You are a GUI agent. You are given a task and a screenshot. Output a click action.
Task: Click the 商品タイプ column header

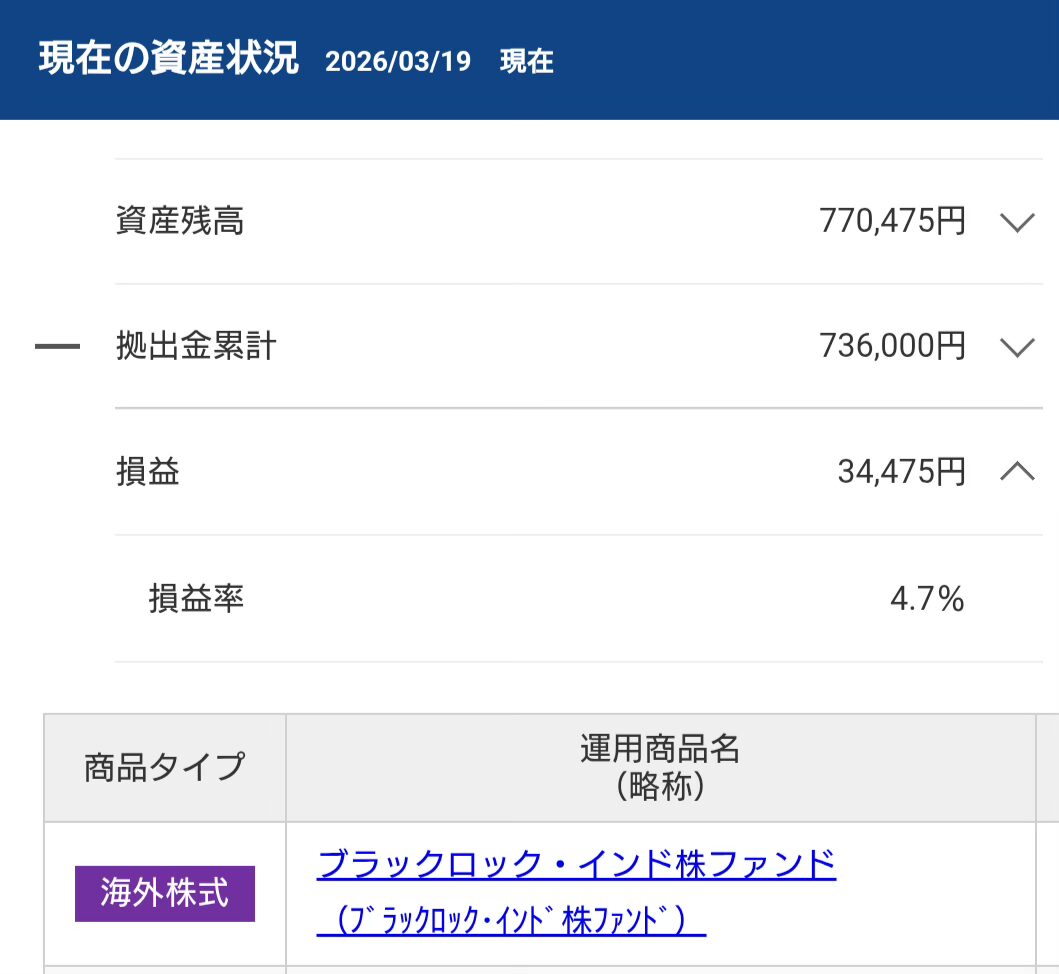point(165,767)
